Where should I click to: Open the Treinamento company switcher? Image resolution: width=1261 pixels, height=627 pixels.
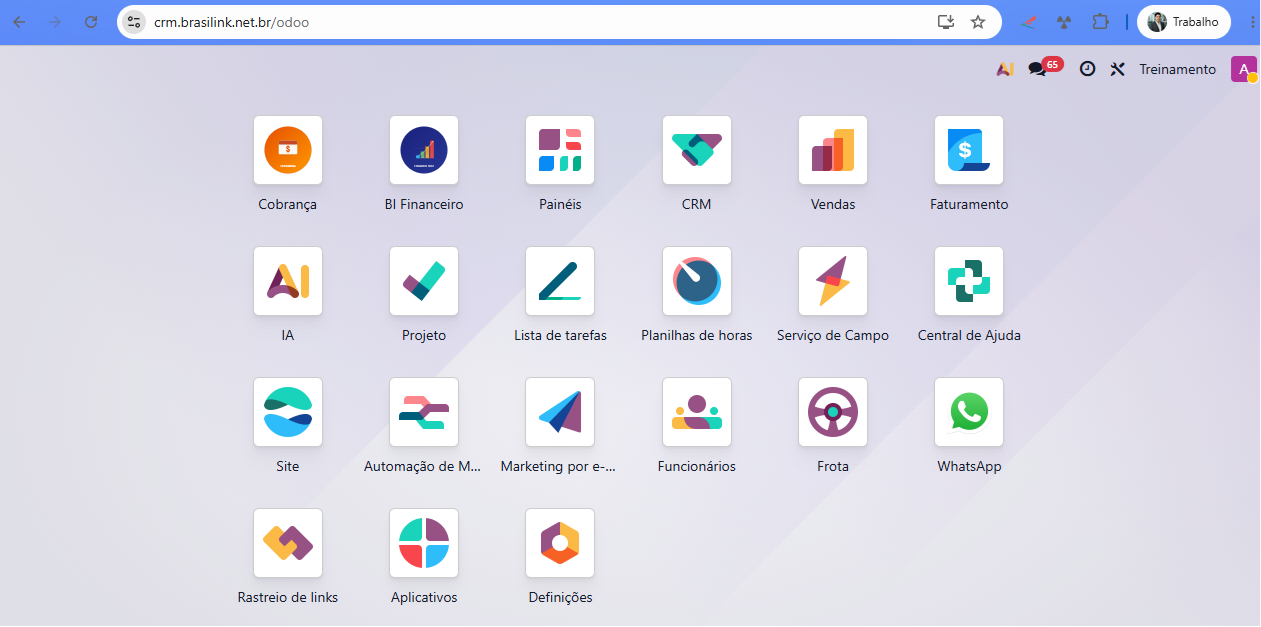pyautogui.click(x=1178, y=69)
